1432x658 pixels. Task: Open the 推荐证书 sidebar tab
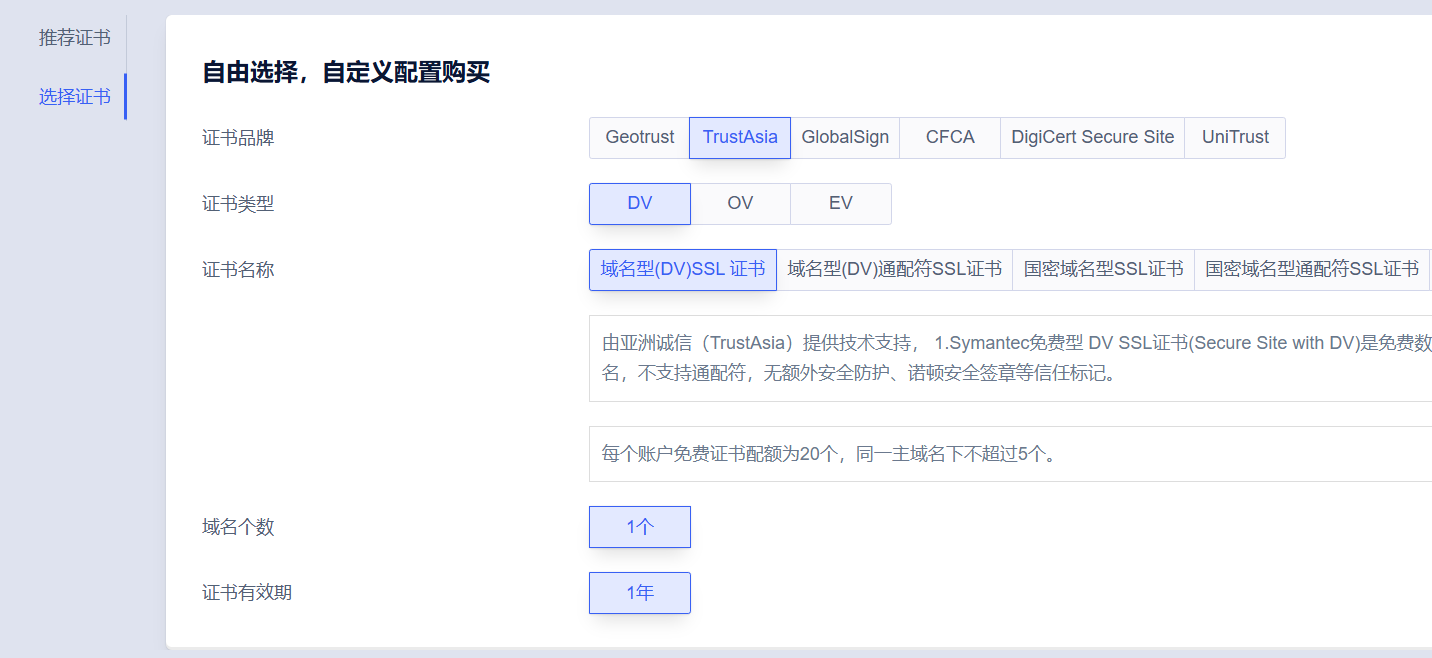pyautogui.click(x=75, y=38)
